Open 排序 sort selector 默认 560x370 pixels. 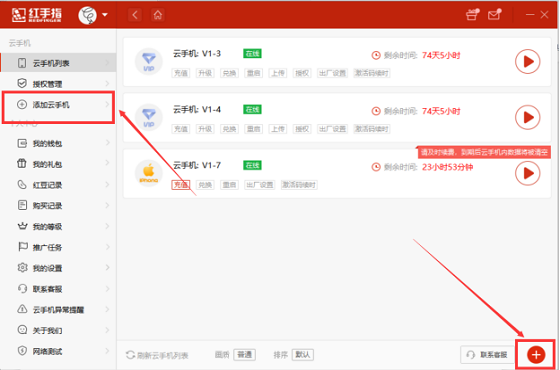[302, 355]
